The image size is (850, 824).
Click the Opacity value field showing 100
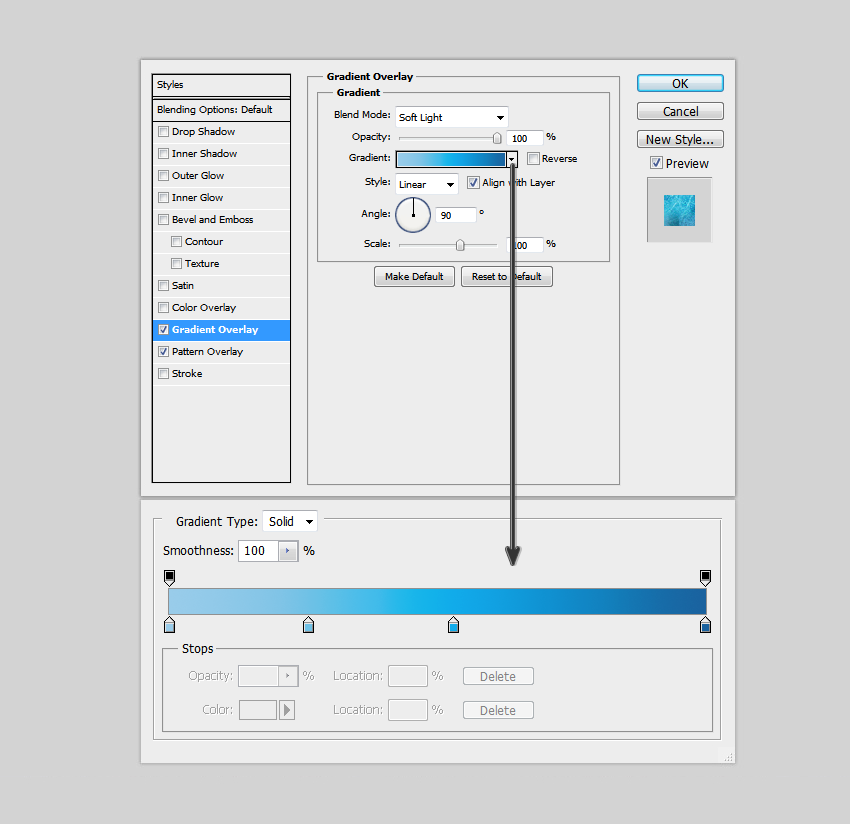coord(524,138)
